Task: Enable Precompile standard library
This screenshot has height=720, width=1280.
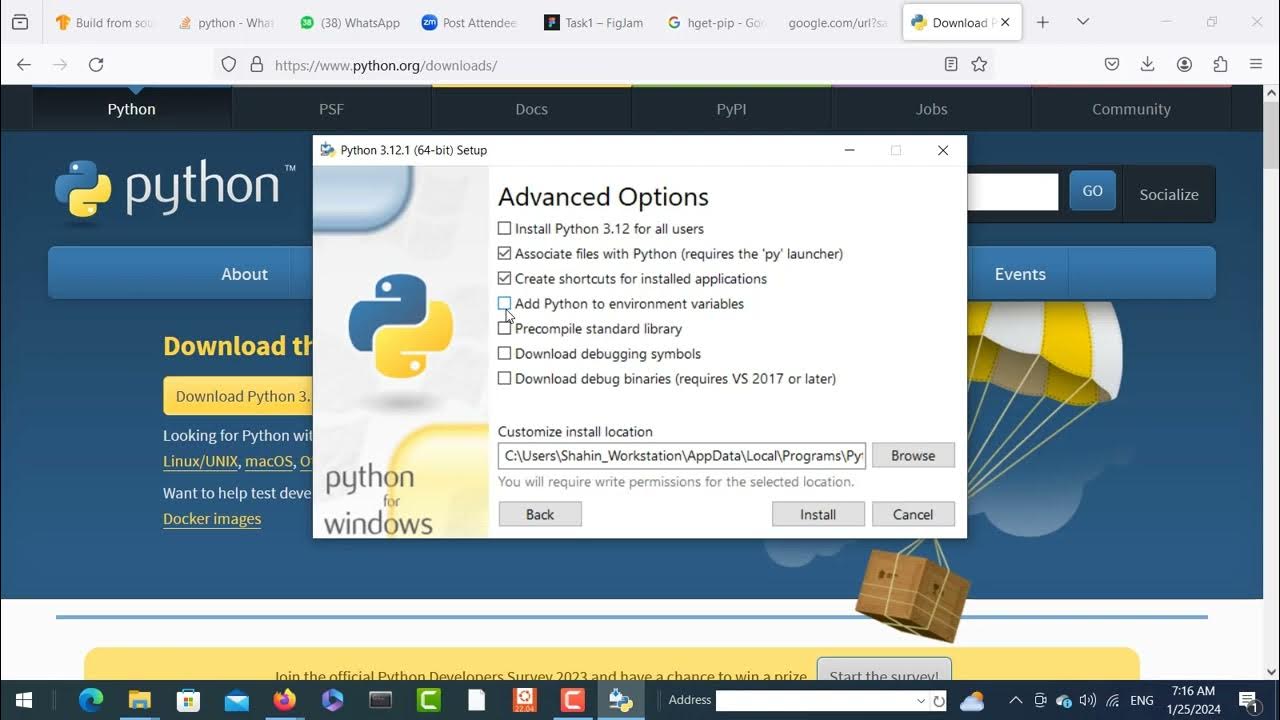Action: pyautogui.click(x=504, y=329)
